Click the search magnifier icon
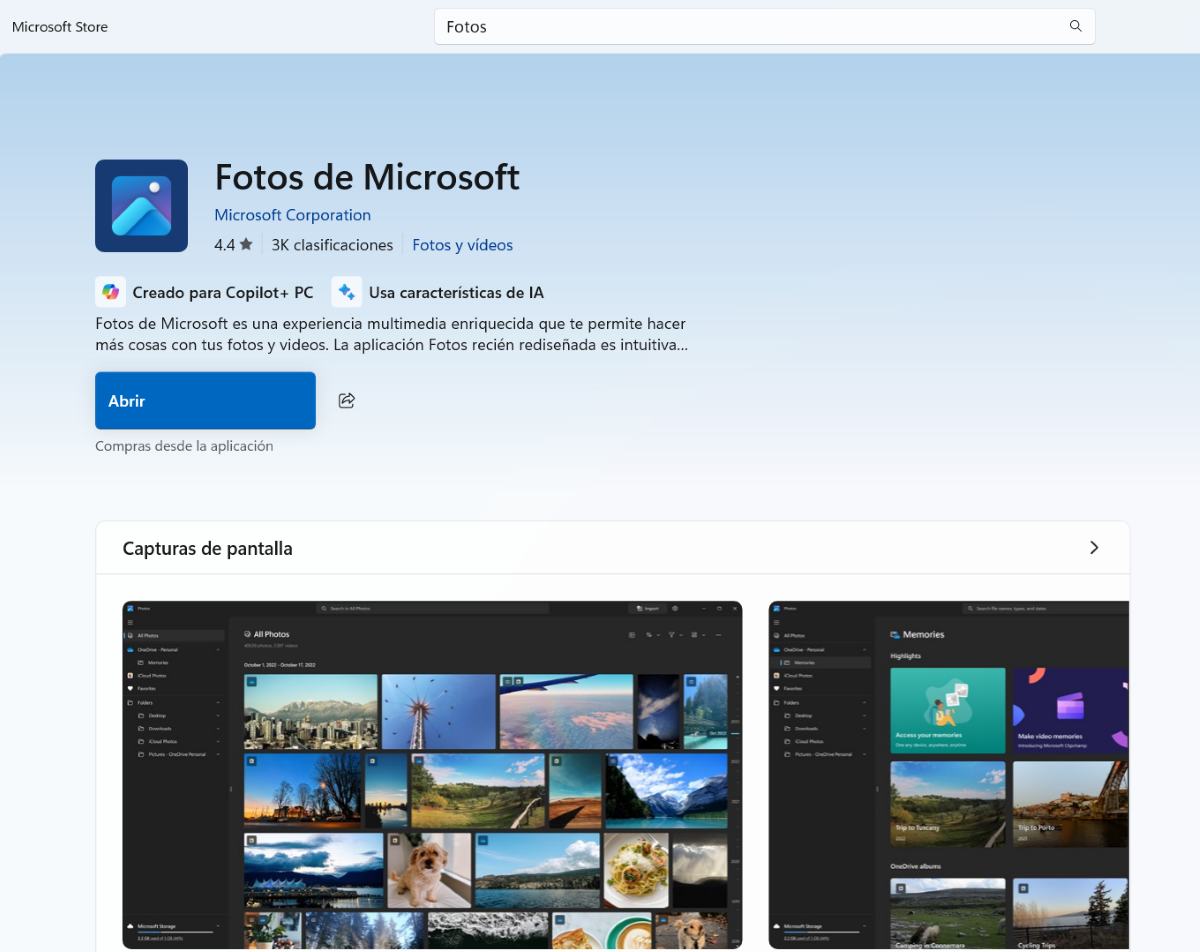Viewport: 1200px width, 952px height. (x=1075, y=26)
